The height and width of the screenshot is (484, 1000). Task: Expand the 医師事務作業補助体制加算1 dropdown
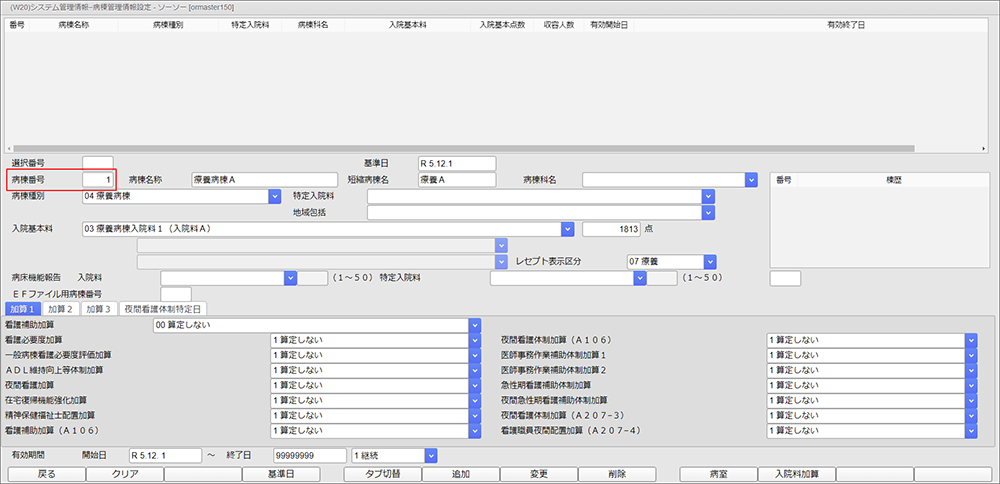click(x=970, y=355)
